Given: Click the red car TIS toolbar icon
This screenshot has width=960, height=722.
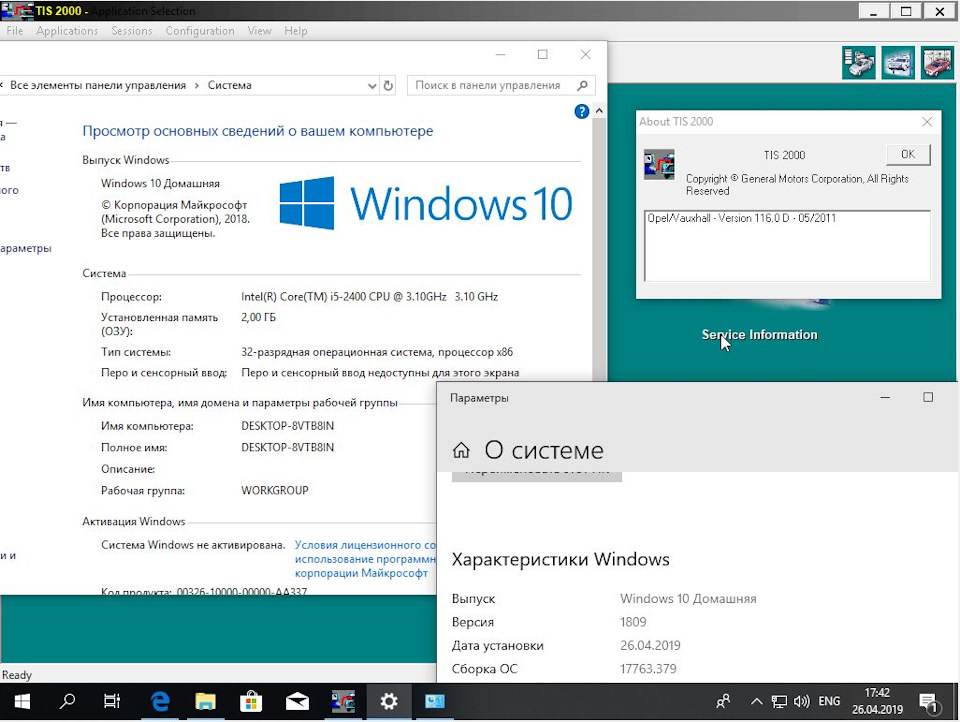Looking at the screenshot, I should (937, 63).
